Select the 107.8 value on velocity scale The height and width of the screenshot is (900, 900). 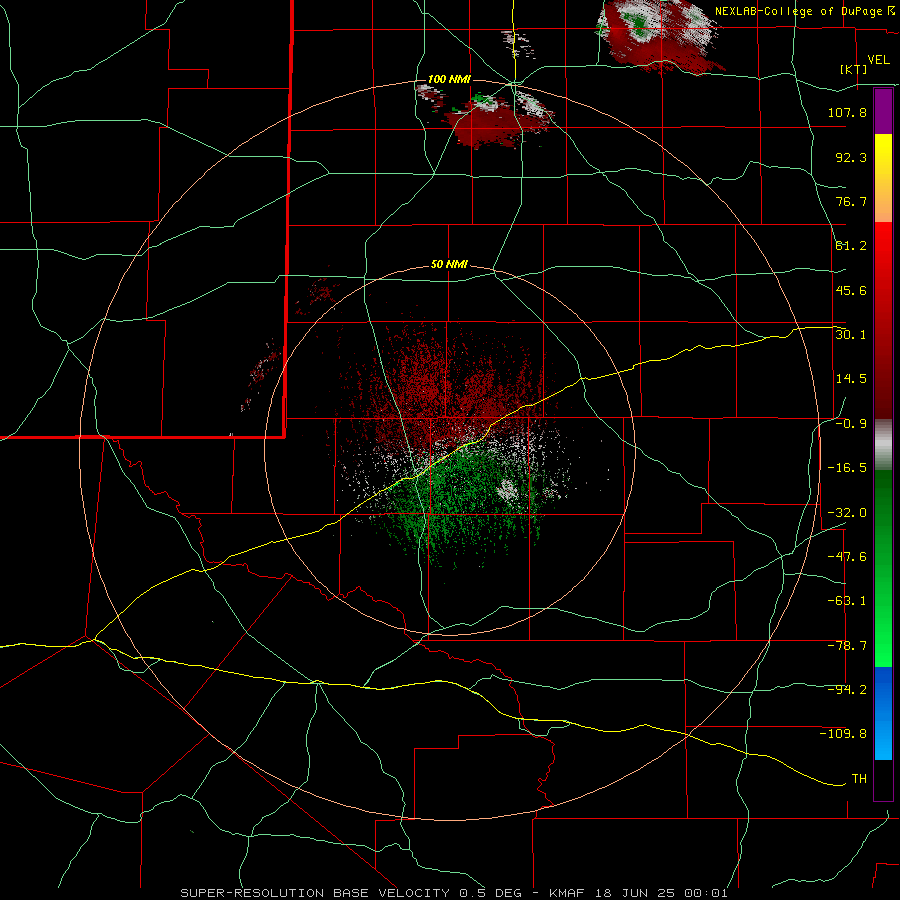pos(847,112)
